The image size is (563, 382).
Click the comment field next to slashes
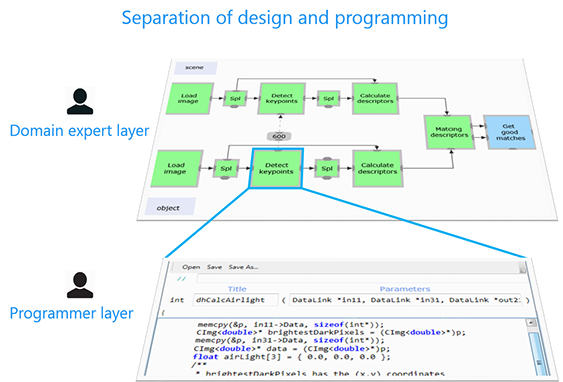[359, 279]
